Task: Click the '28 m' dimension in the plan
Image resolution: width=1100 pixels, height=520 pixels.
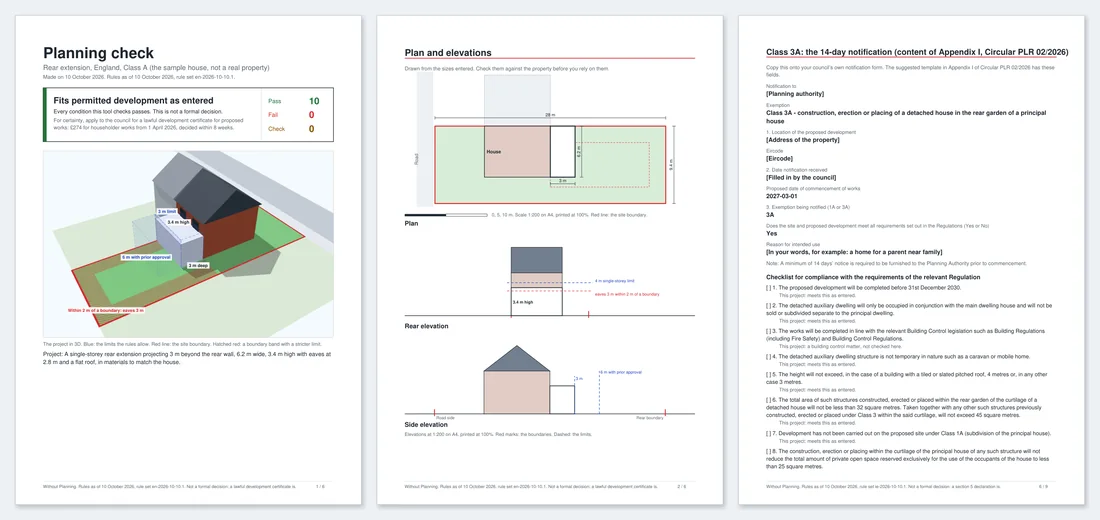Action: click(551, 114)
